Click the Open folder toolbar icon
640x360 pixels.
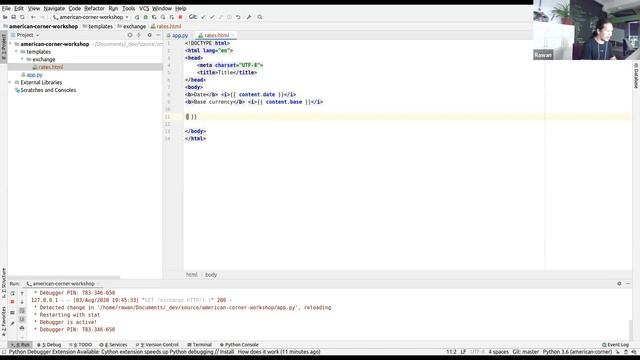[5, 17]
